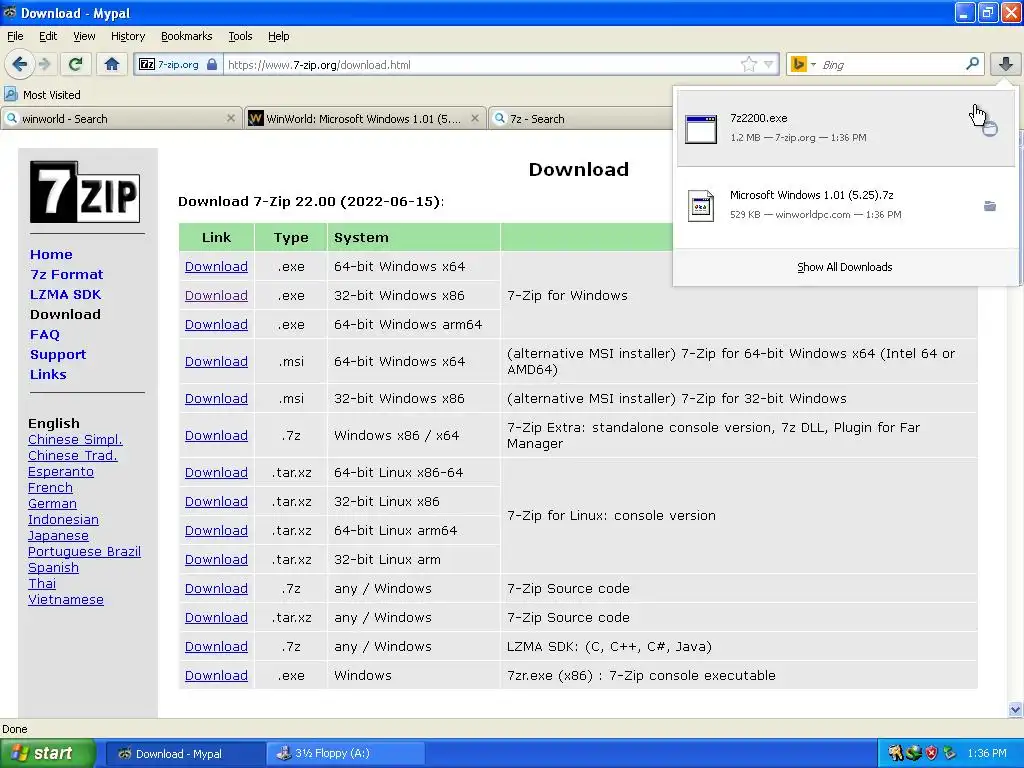This screenshot has width=1024, height=768.
Task: Bookmark this page with the star icon
Action: click(748, 64)
